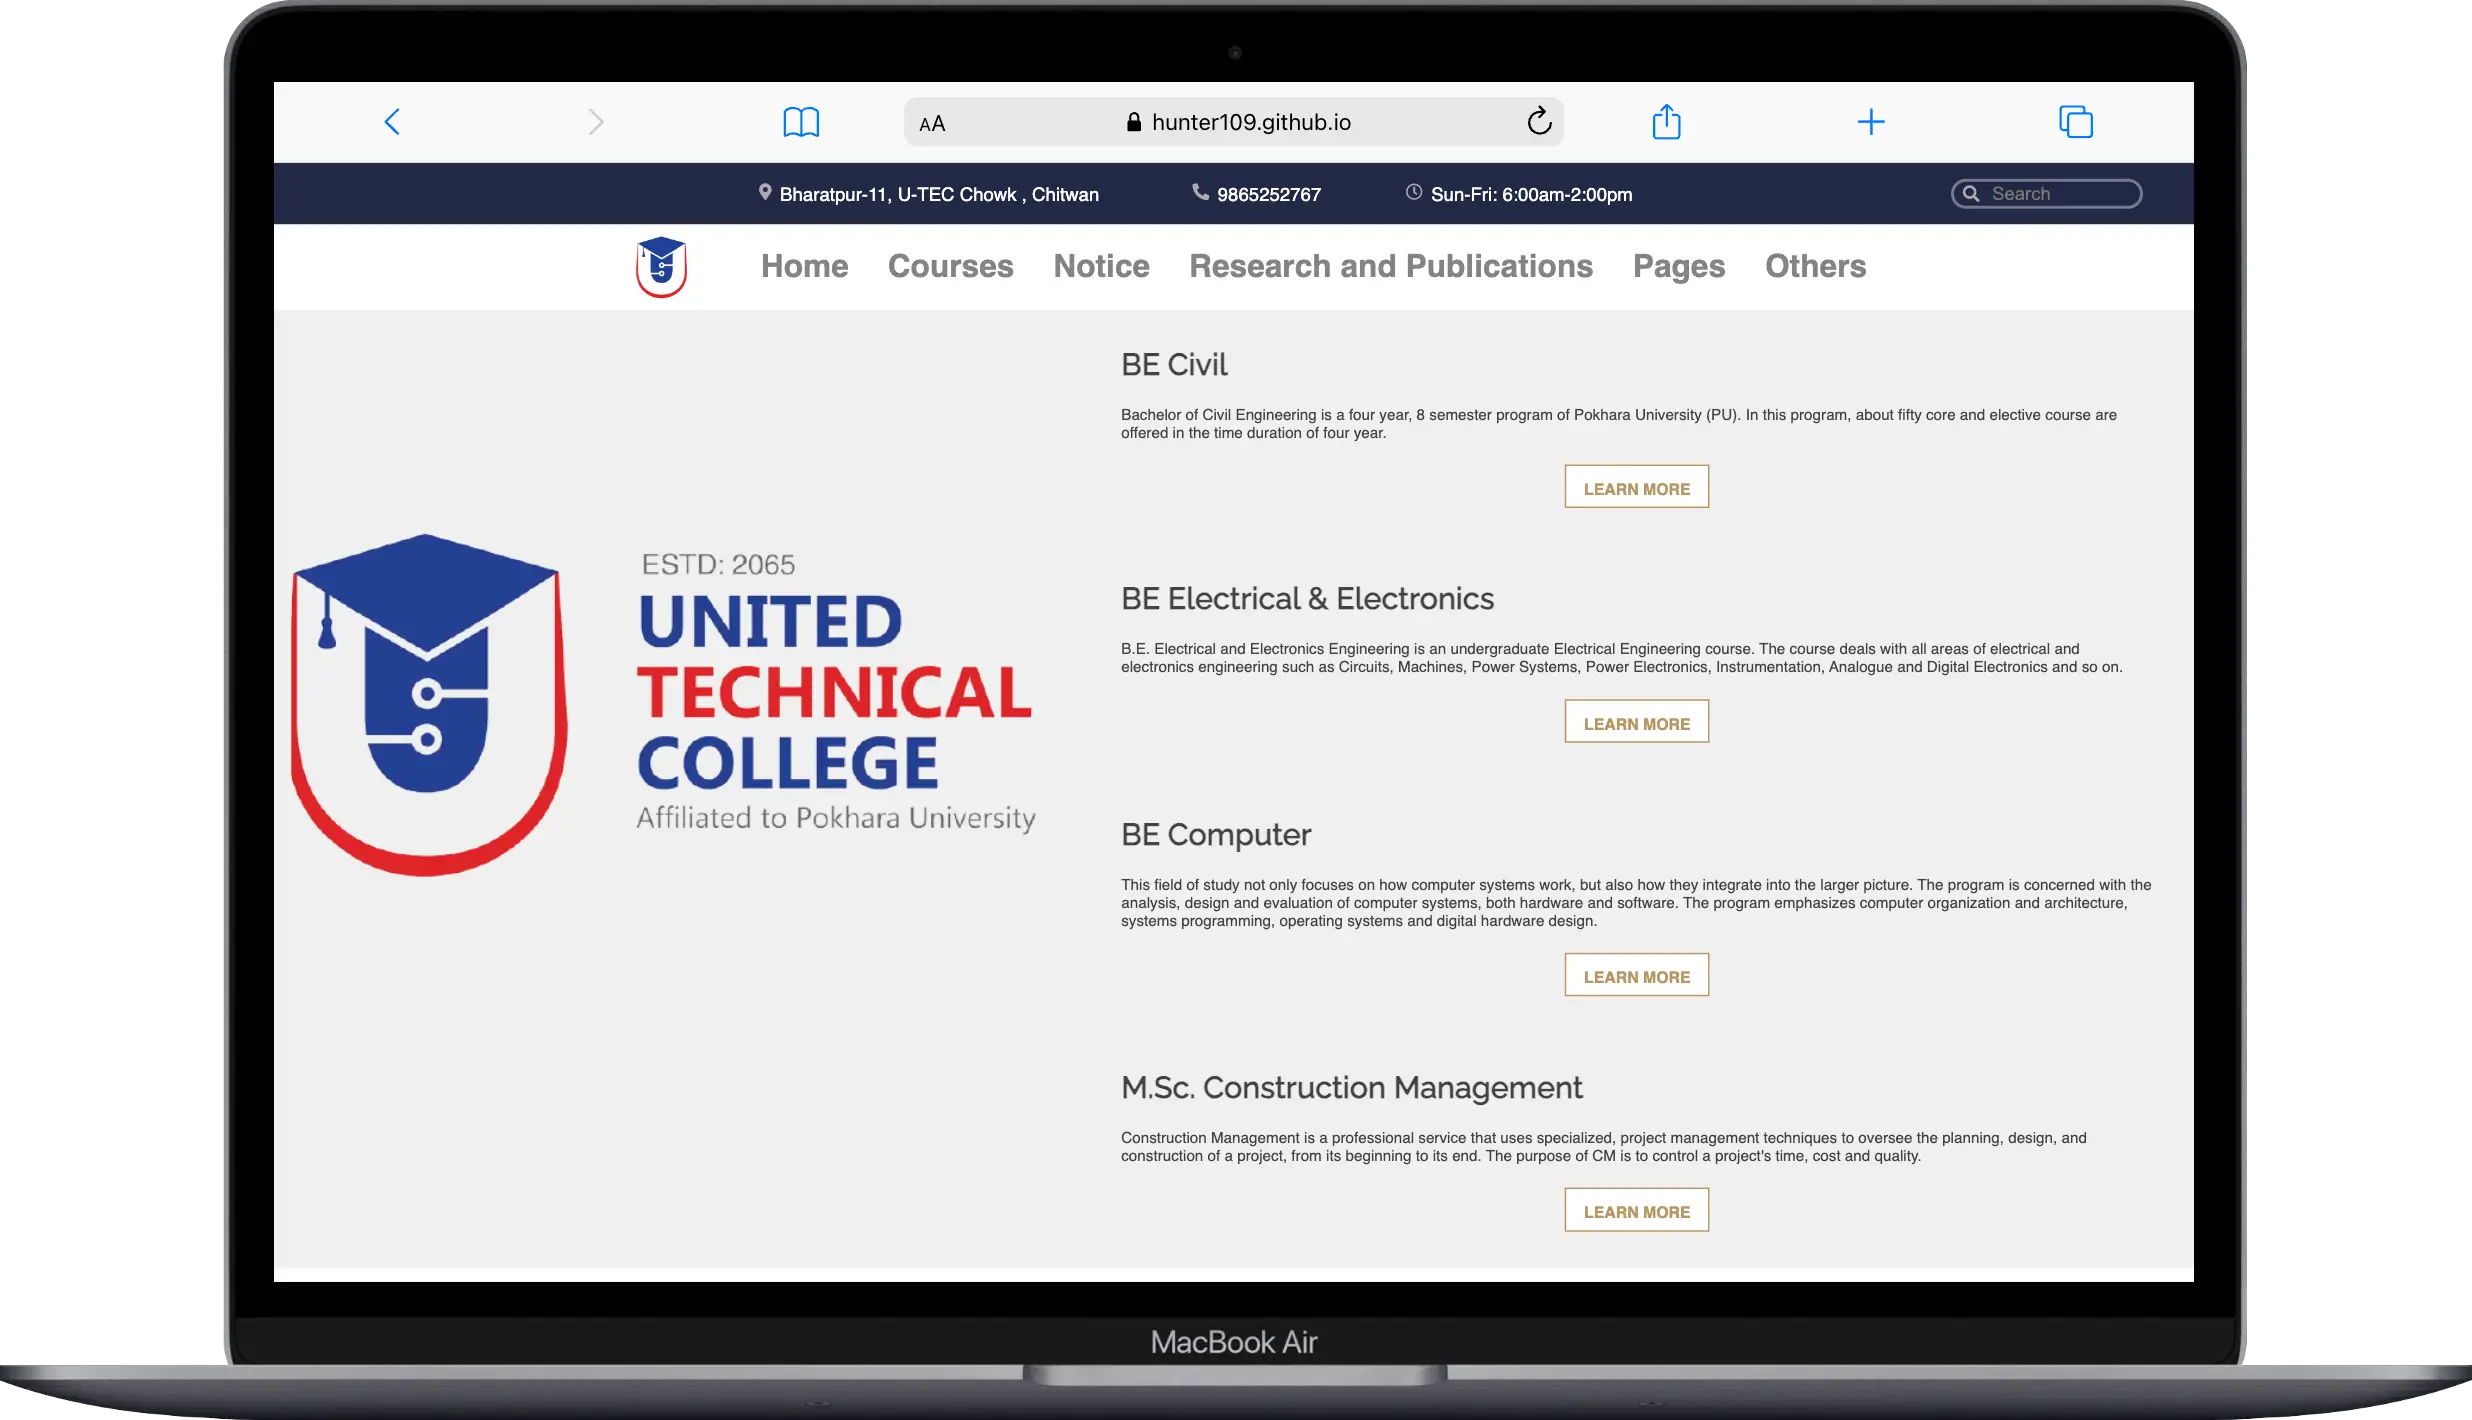Open the Notice section
This screenshot has height=1420, width=2472.
point(1100,266)
